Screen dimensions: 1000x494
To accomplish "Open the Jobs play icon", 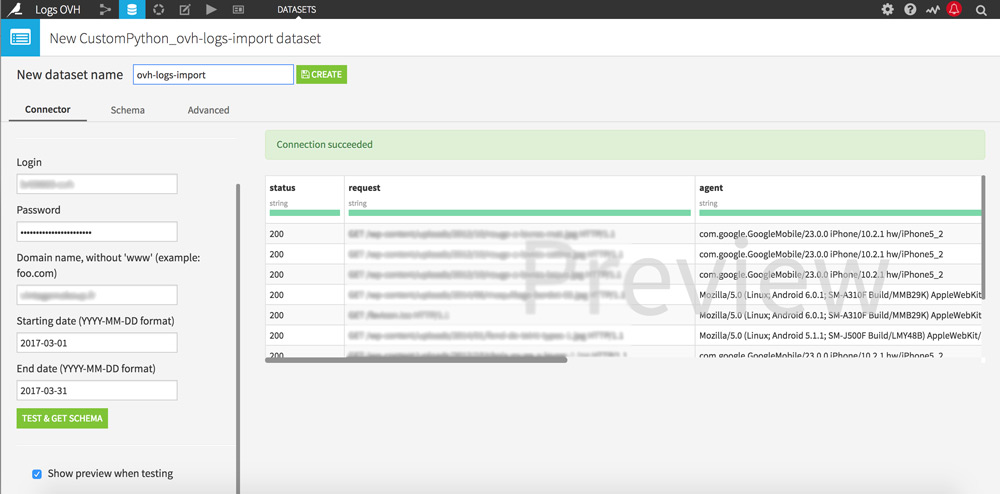I will point(212,9).
